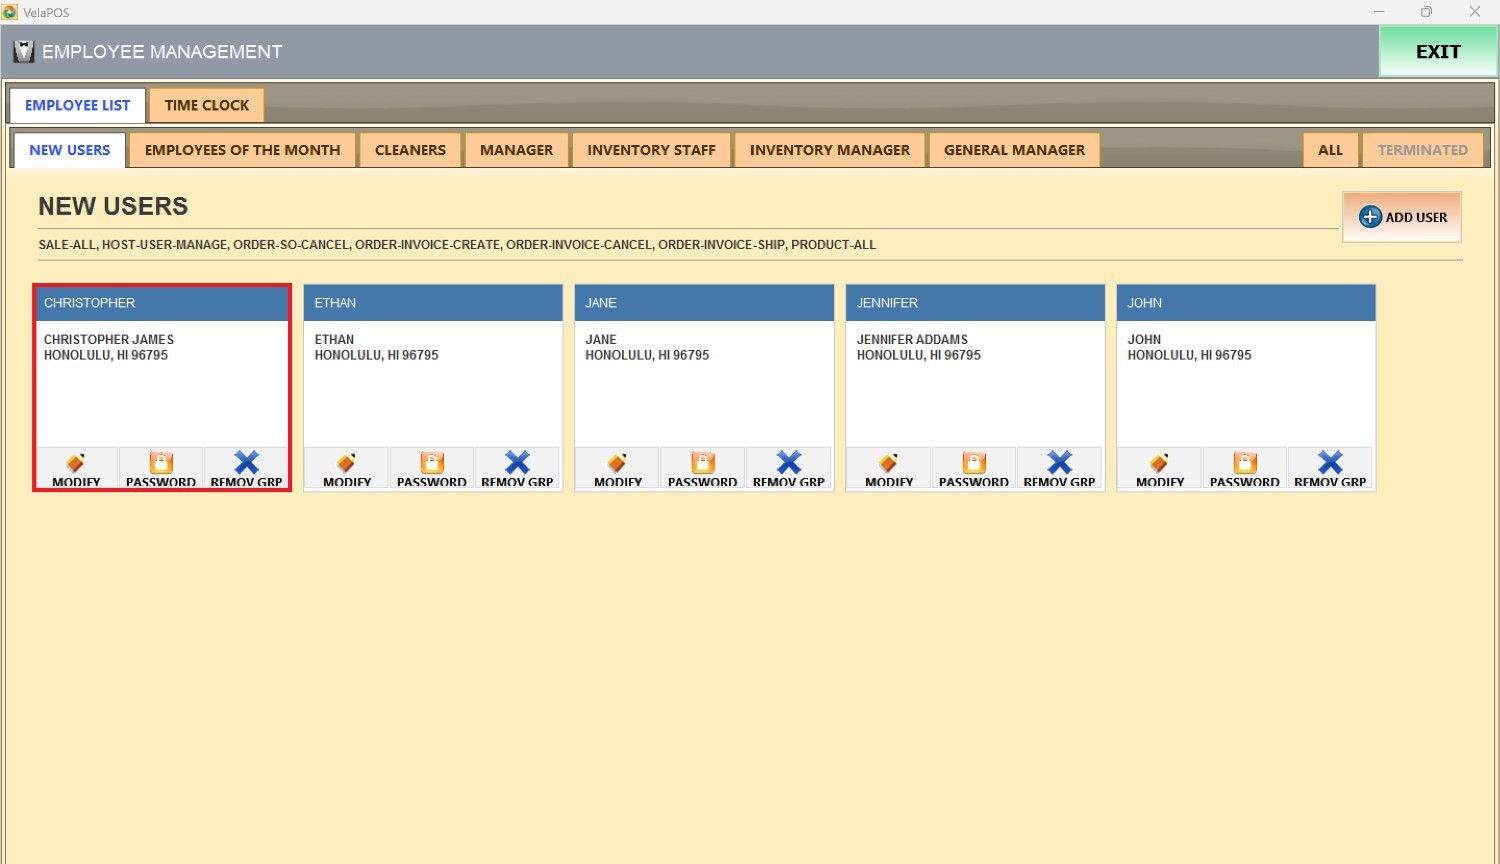
Task: Click Modify pencil icon on Christopher's card
Action: tap(76, 464)
